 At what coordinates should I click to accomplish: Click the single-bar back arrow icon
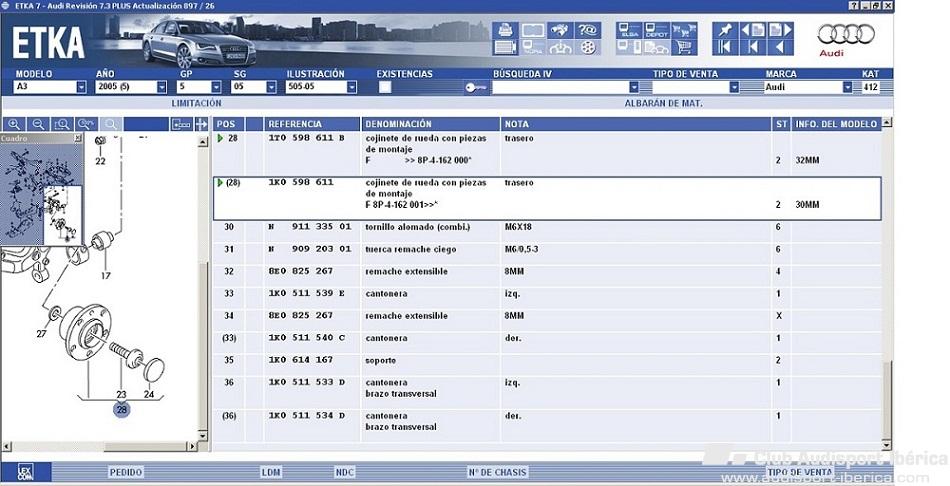coord(752,48)
